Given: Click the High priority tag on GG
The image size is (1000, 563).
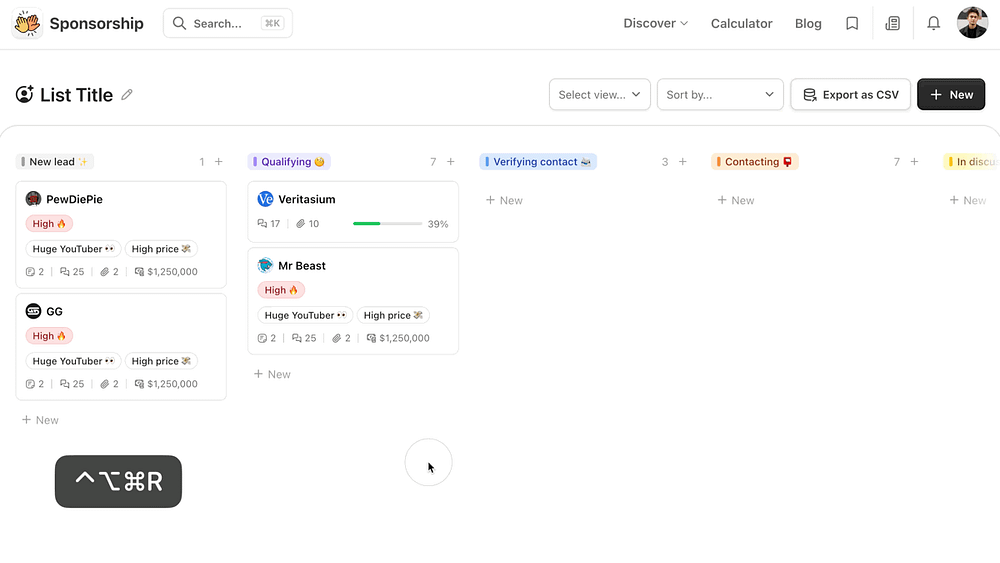Looking at the screenshot, I should click(49, 336).
